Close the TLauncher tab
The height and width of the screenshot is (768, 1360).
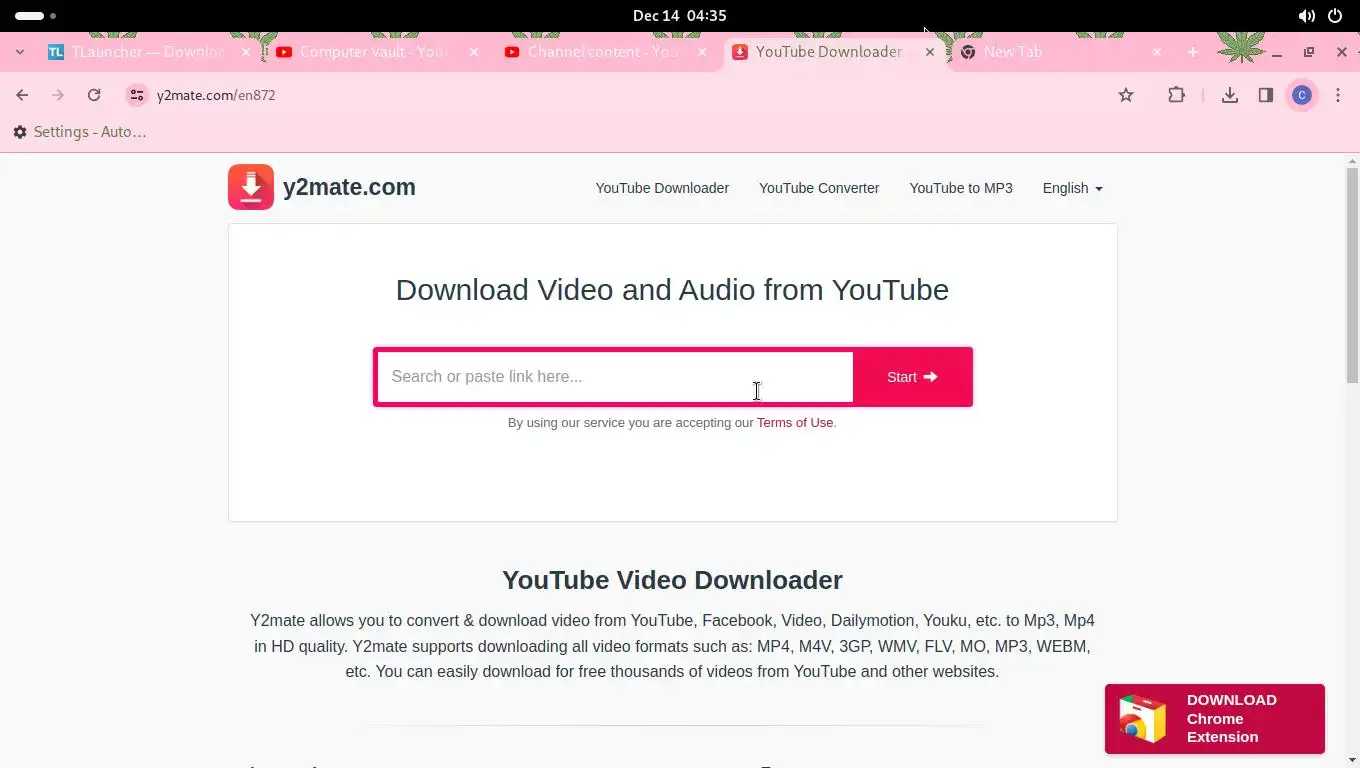pos(246,52)
